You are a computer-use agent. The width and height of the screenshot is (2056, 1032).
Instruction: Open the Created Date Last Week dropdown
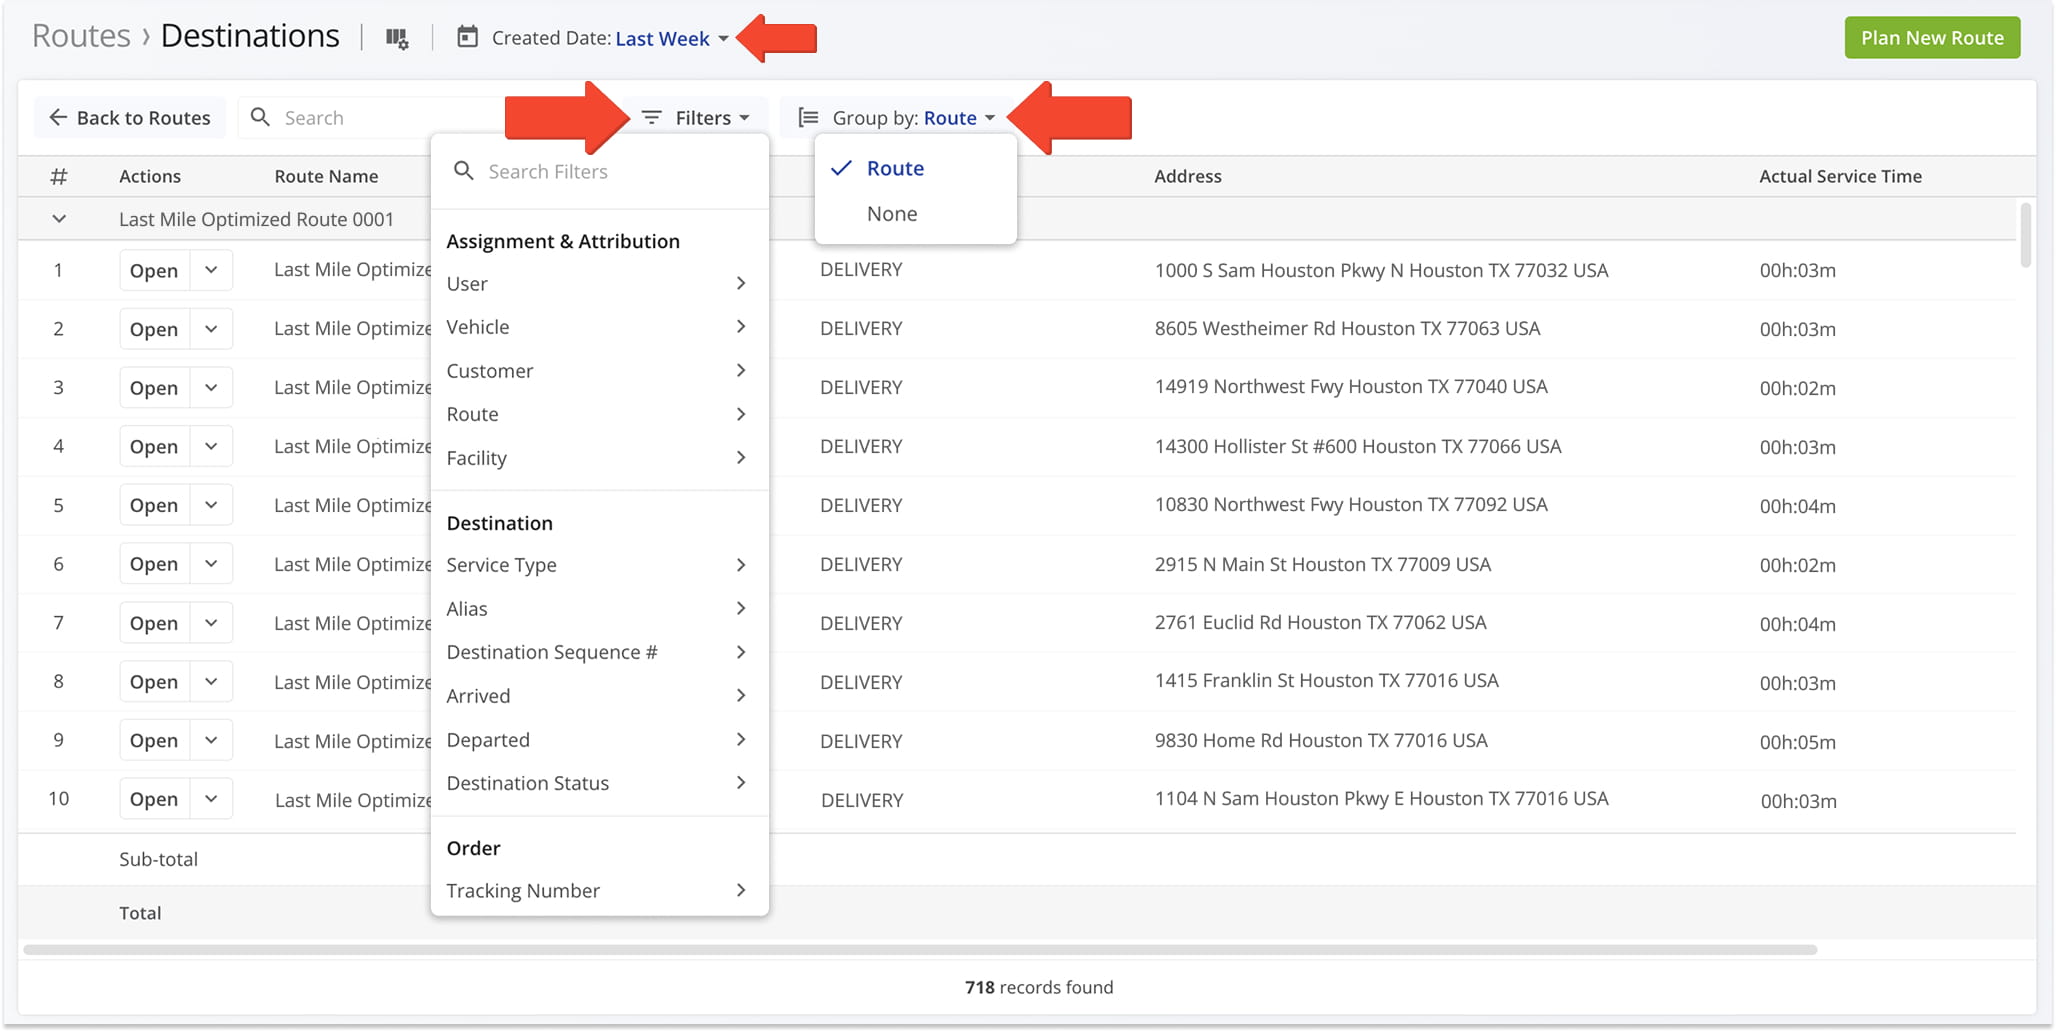[671, 38]
